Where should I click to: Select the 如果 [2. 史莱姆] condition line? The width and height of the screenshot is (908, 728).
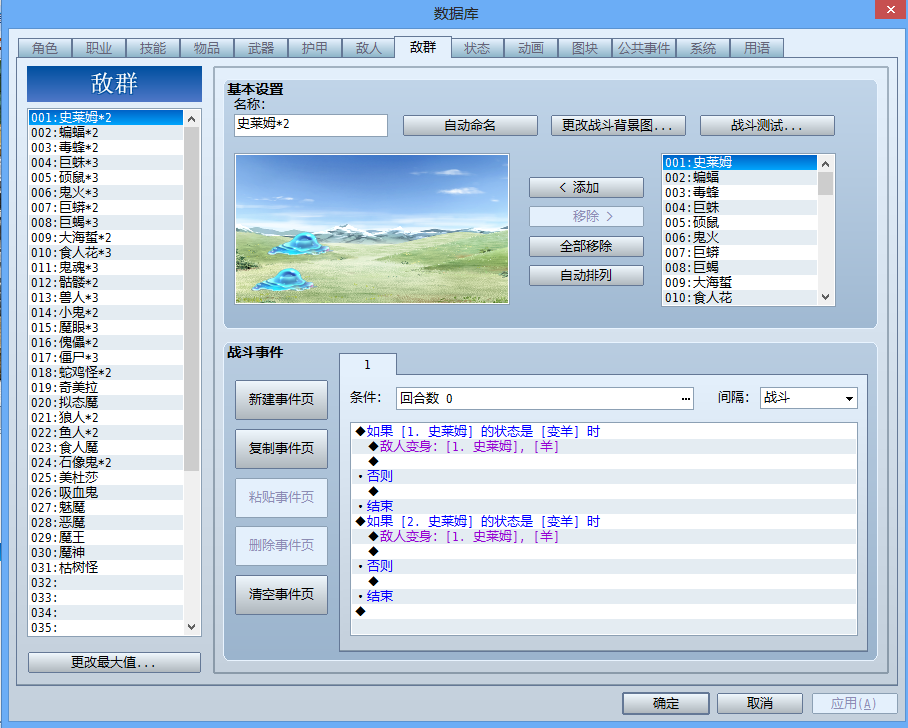[603, 521]
